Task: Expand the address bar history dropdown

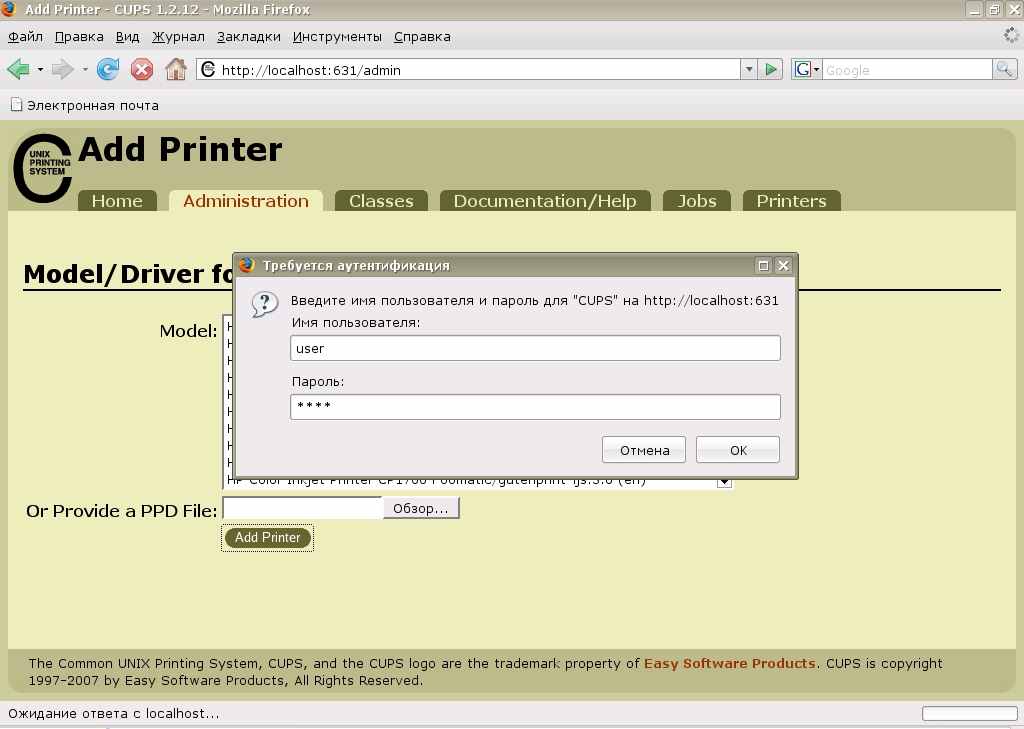Action: point(749,69)
